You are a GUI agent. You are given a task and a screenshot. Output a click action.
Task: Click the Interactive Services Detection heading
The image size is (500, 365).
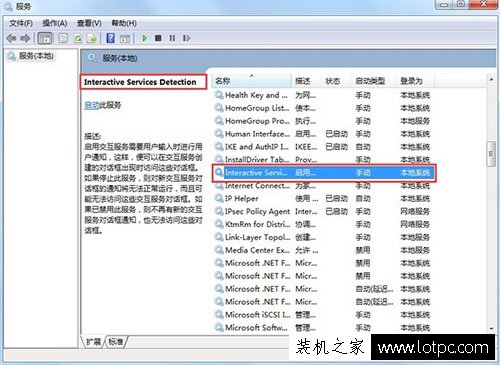140,82
